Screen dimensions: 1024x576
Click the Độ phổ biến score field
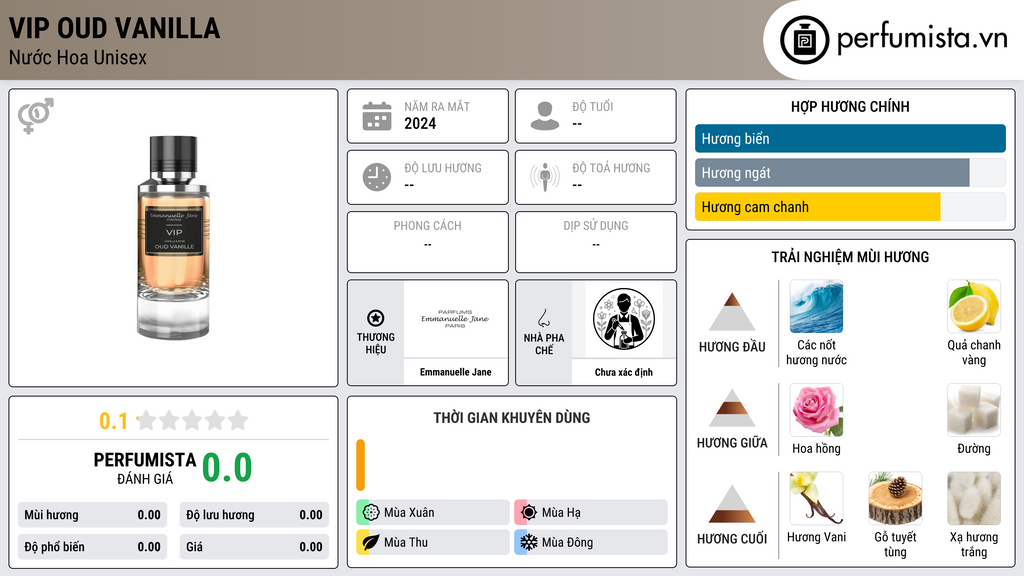coord(92,547)
